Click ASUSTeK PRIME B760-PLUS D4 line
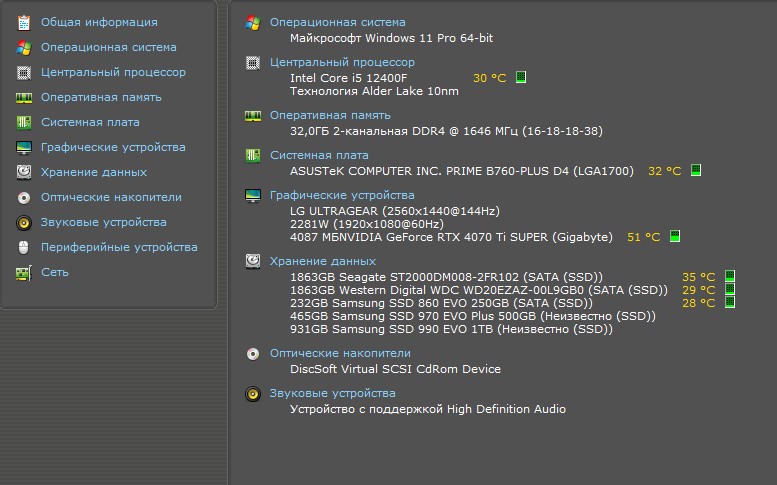Image resolution: width=777 pixels, height=485 pixels. pyautogui.click(x=462, y=171)
